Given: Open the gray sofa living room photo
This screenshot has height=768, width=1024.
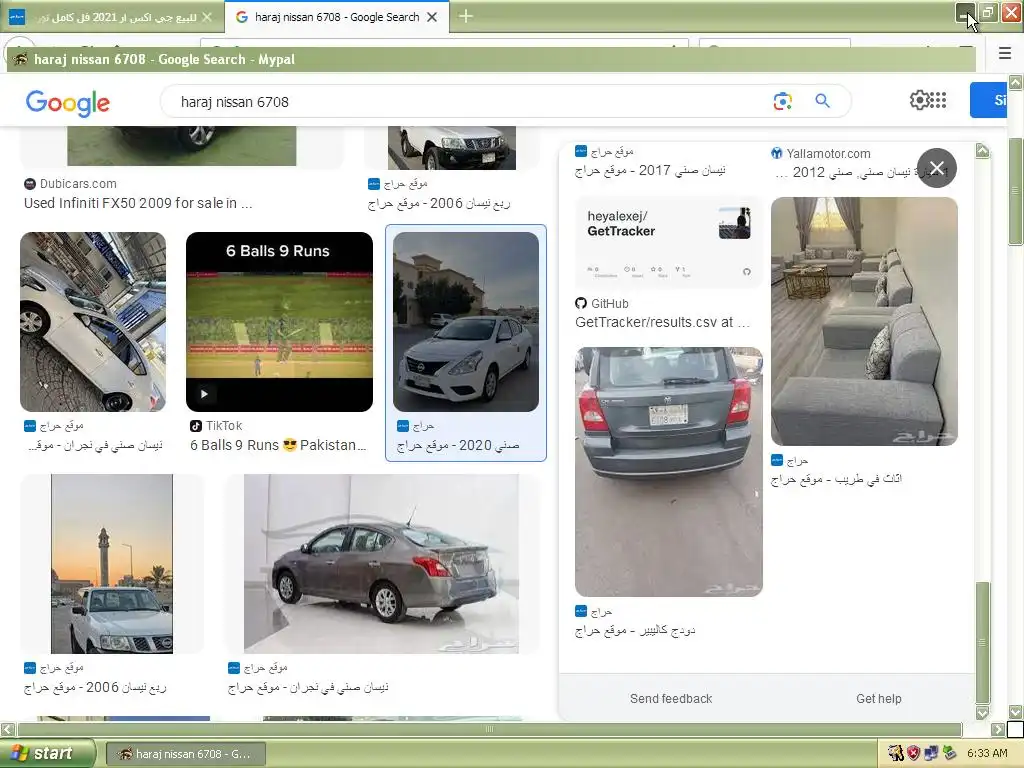Looking at the screenshot, I should [864, 321].
